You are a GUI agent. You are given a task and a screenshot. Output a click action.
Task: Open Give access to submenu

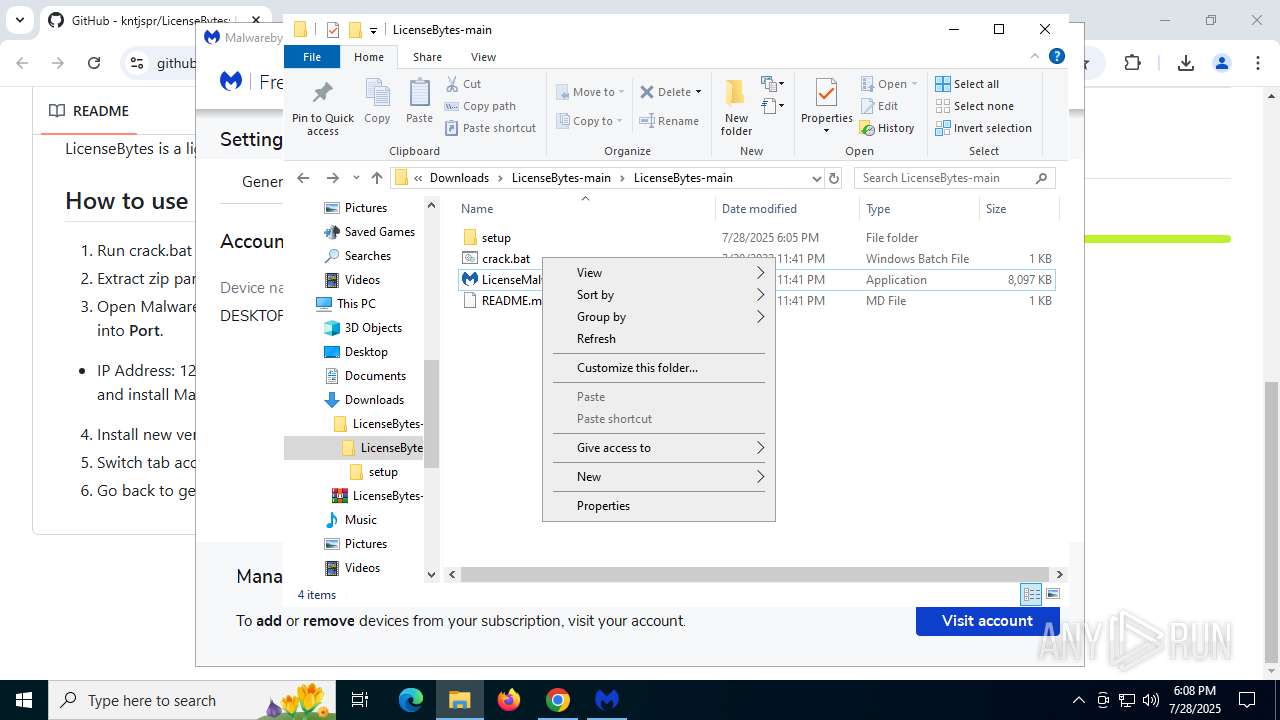tap(659, 448)
